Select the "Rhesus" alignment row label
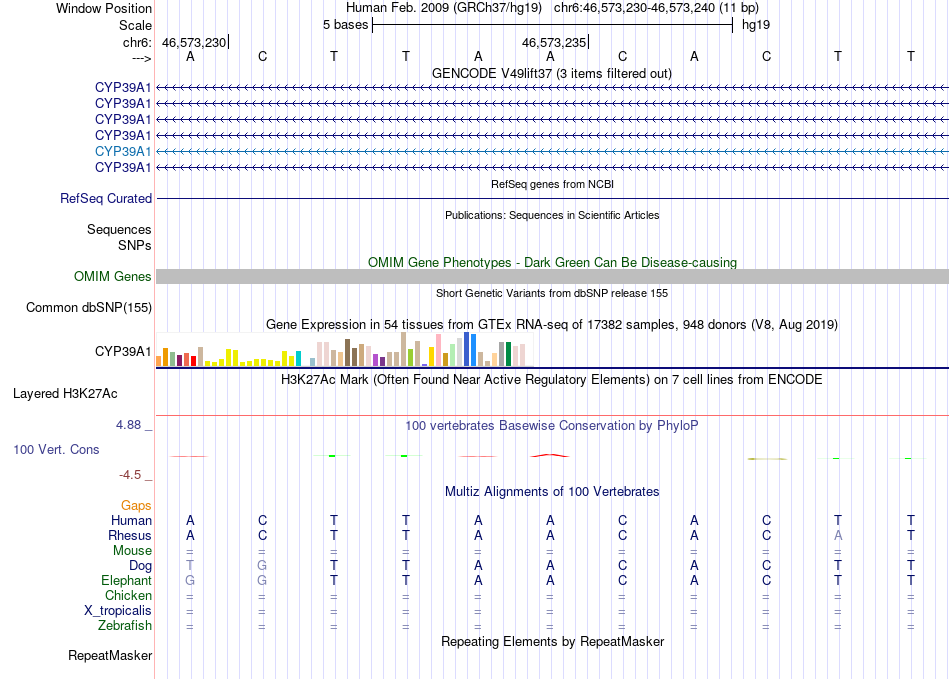950x679 pixels. pos(130,535)
